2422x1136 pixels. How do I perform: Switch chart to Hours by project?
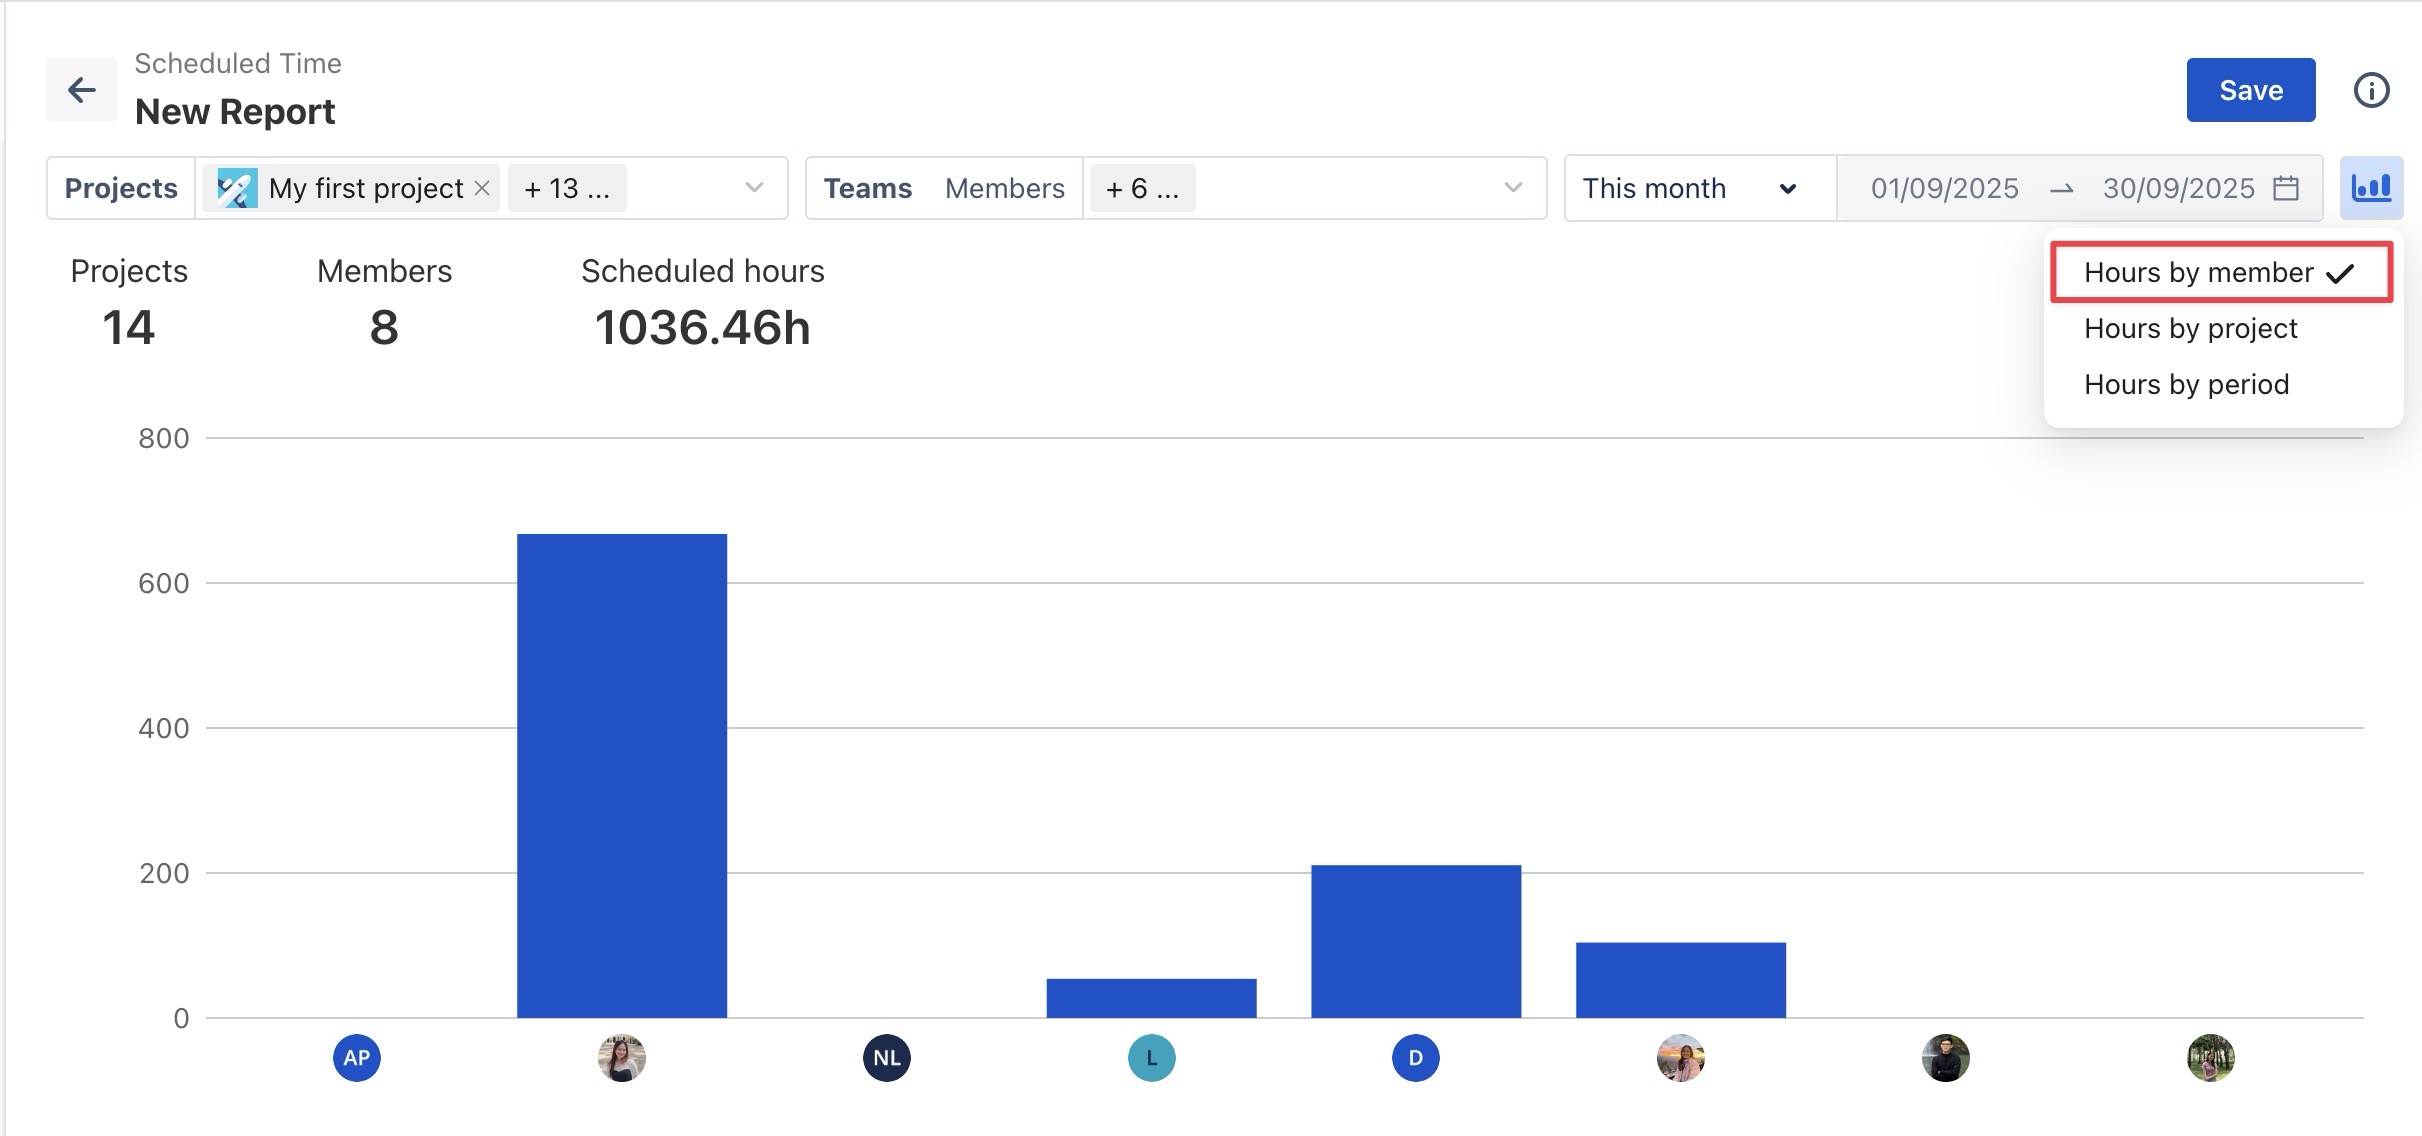(2190, 328)
